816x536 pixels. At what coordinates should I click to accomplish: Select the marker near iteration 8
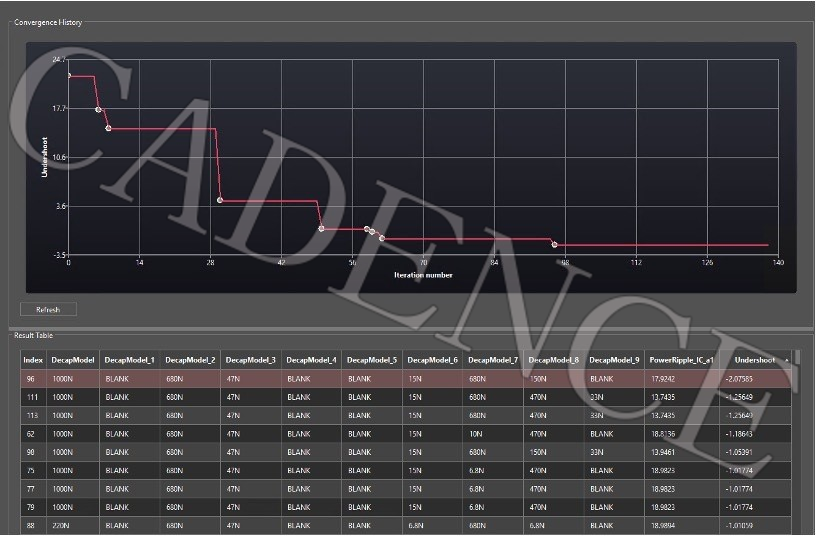(108, 128)
